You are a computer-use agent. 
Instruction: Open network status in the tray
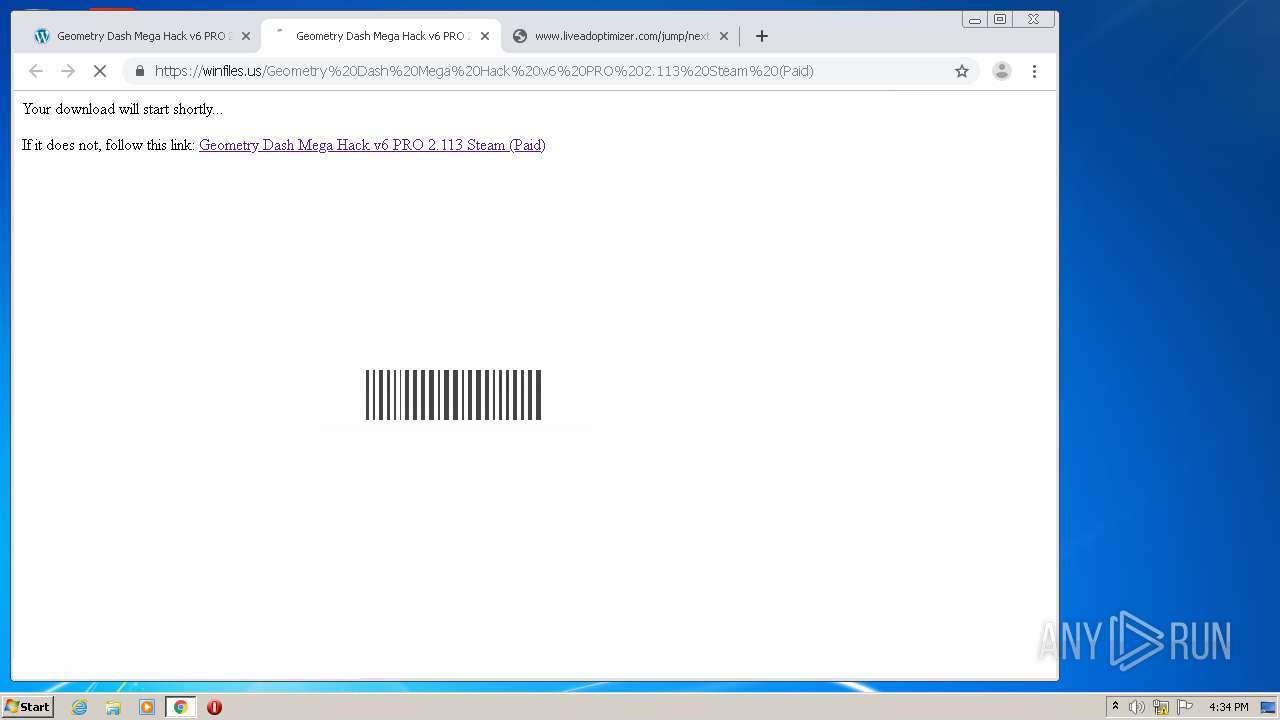pyautogui.click(x=1161, y=707)
